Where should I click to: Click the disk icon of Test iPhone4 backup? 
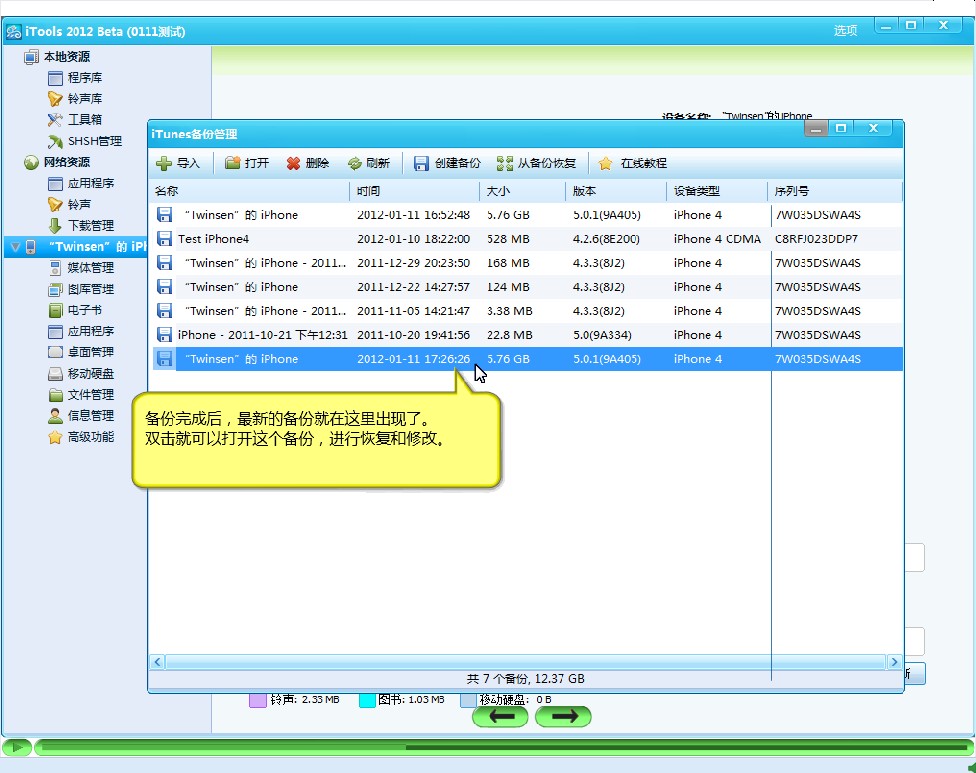pos(164,239)
